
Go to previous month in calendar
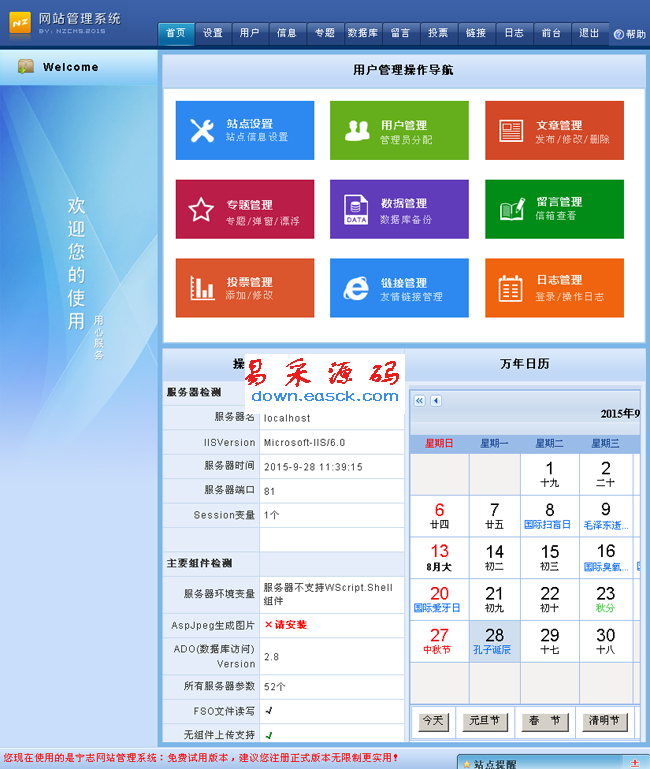click(436, 401)
